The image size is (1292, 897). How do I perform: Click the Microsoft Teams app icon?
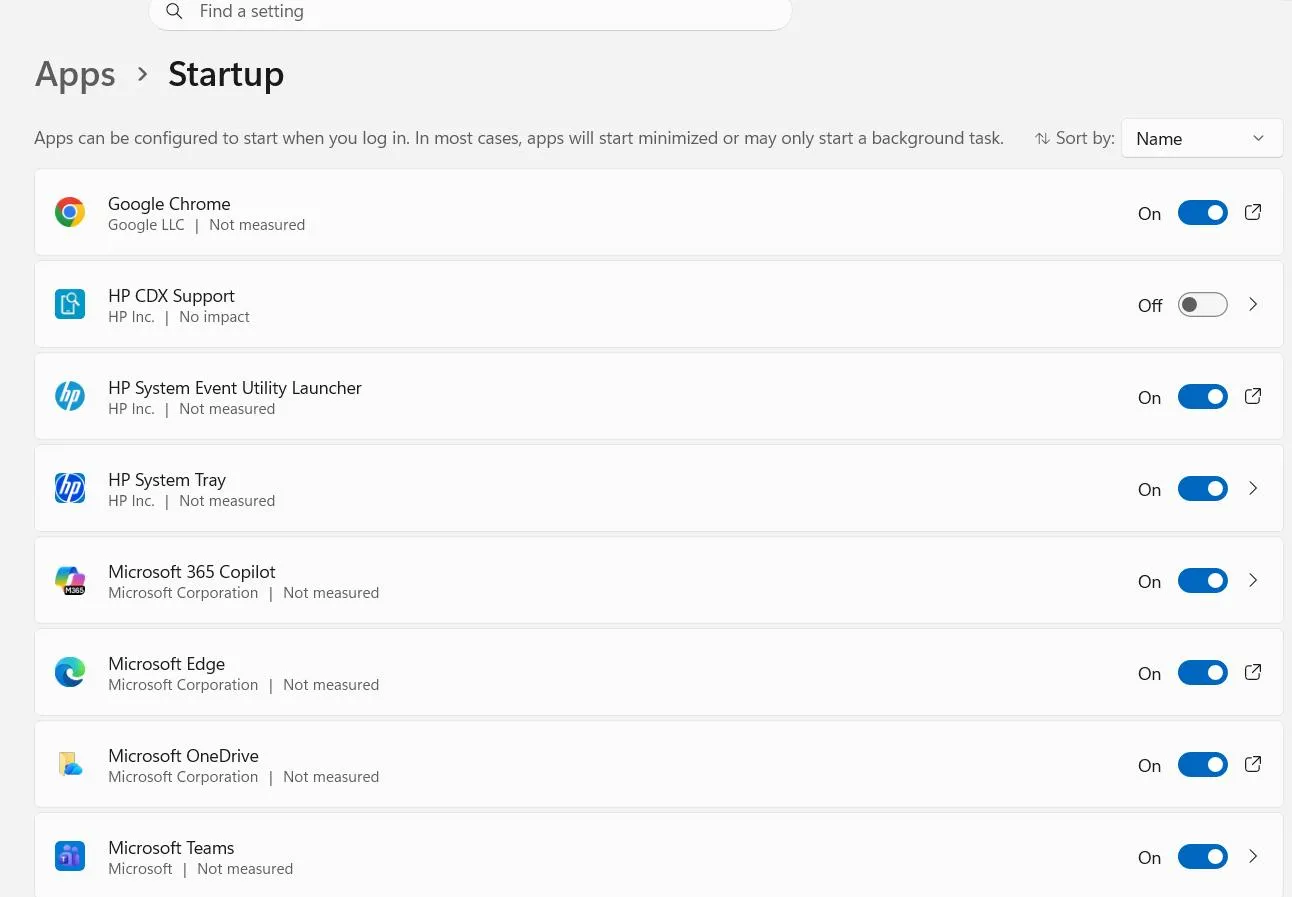point(70,856)
